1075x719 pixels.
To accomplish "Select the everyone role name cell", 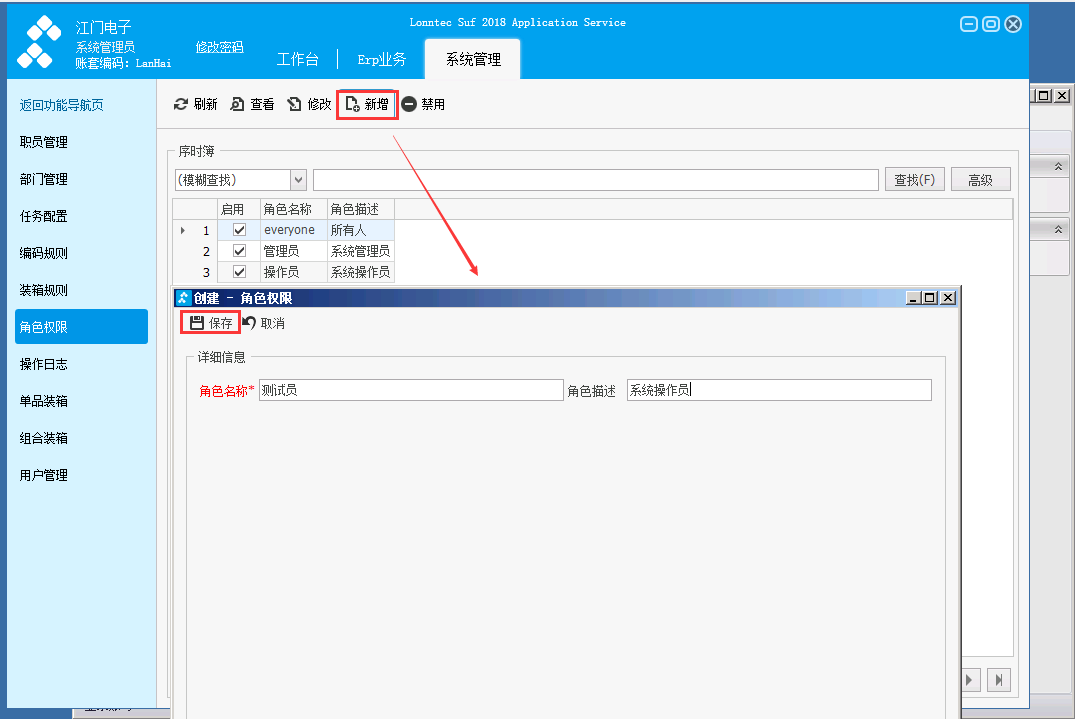I will (x=293, y=230).
